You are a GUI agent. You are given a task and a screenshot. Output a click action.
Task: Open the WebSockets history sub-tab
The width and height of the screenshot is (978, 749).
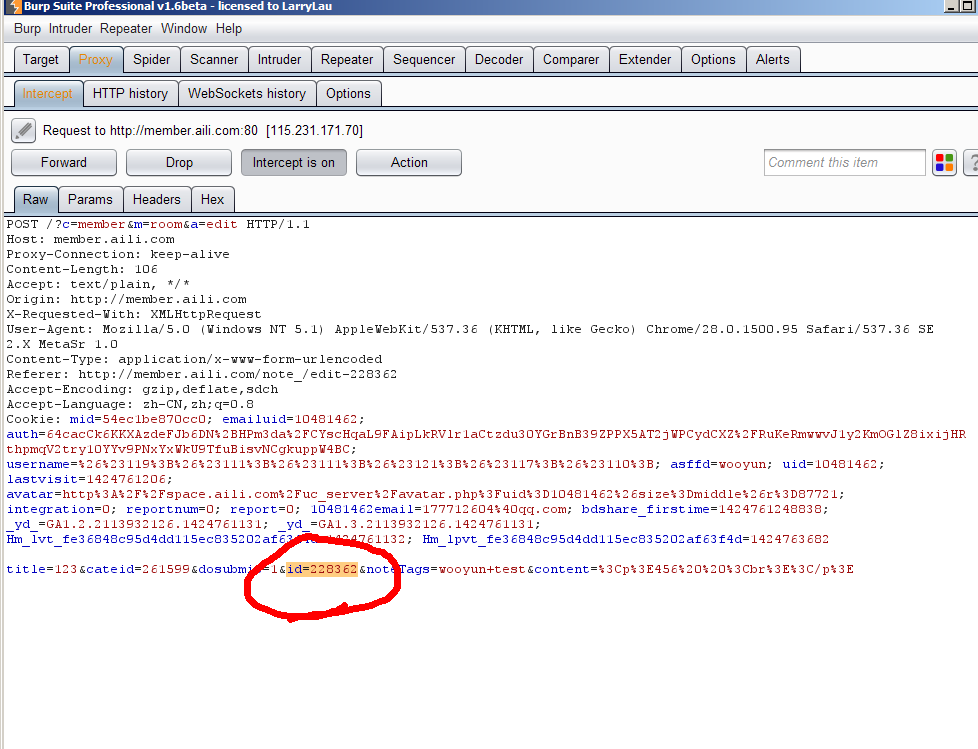pyautogui.click(x=247, y=94)
